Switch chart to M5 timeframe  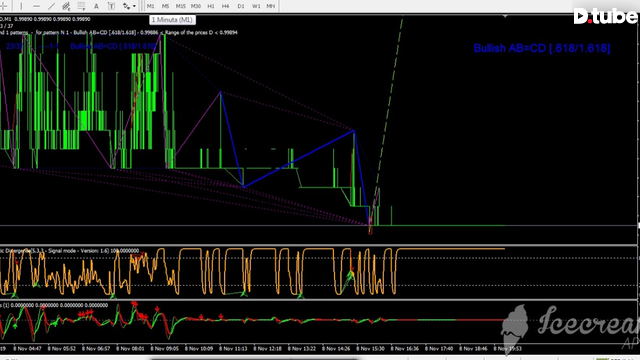pos(165,6)
